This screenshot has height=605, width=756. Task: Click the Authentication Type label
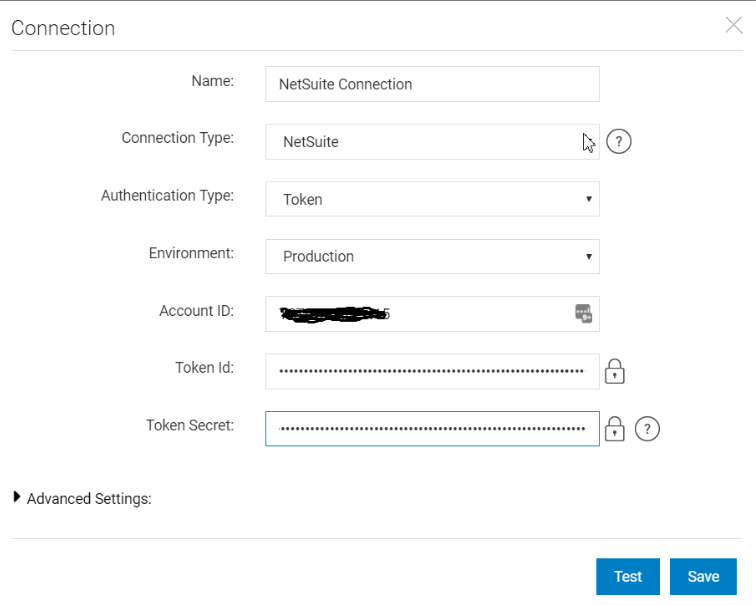(x=167, y=196)
